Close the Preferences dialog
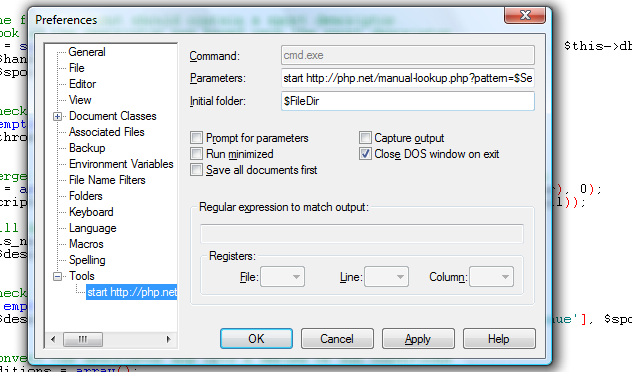The height and width of the screenshot is (372, 632). click(x=525, y=15)
